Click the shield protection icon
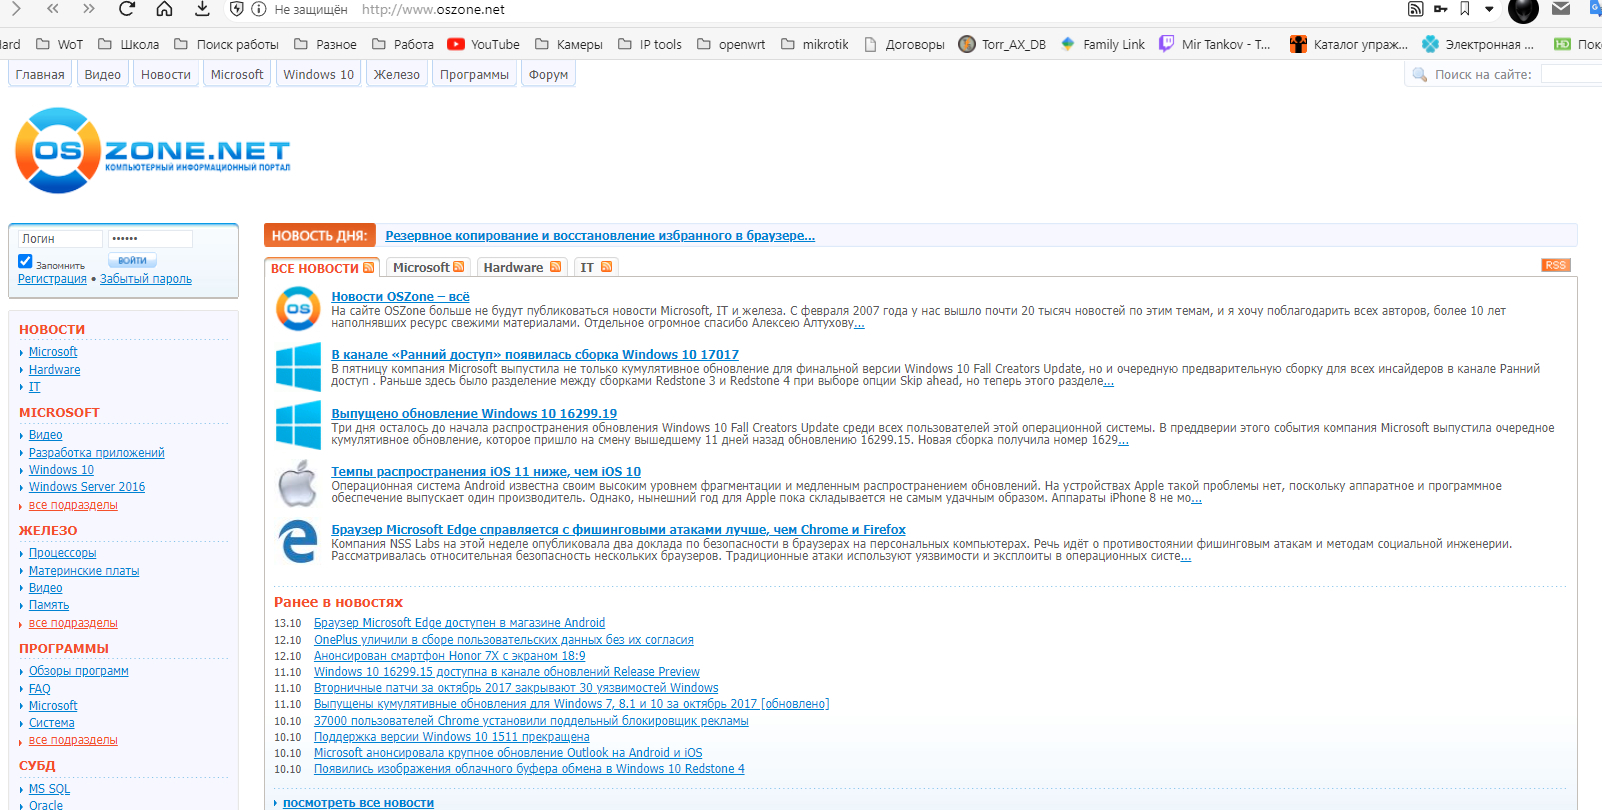Image resolution: width=1602 pixels, height=810 pixels. pos(237,9)
